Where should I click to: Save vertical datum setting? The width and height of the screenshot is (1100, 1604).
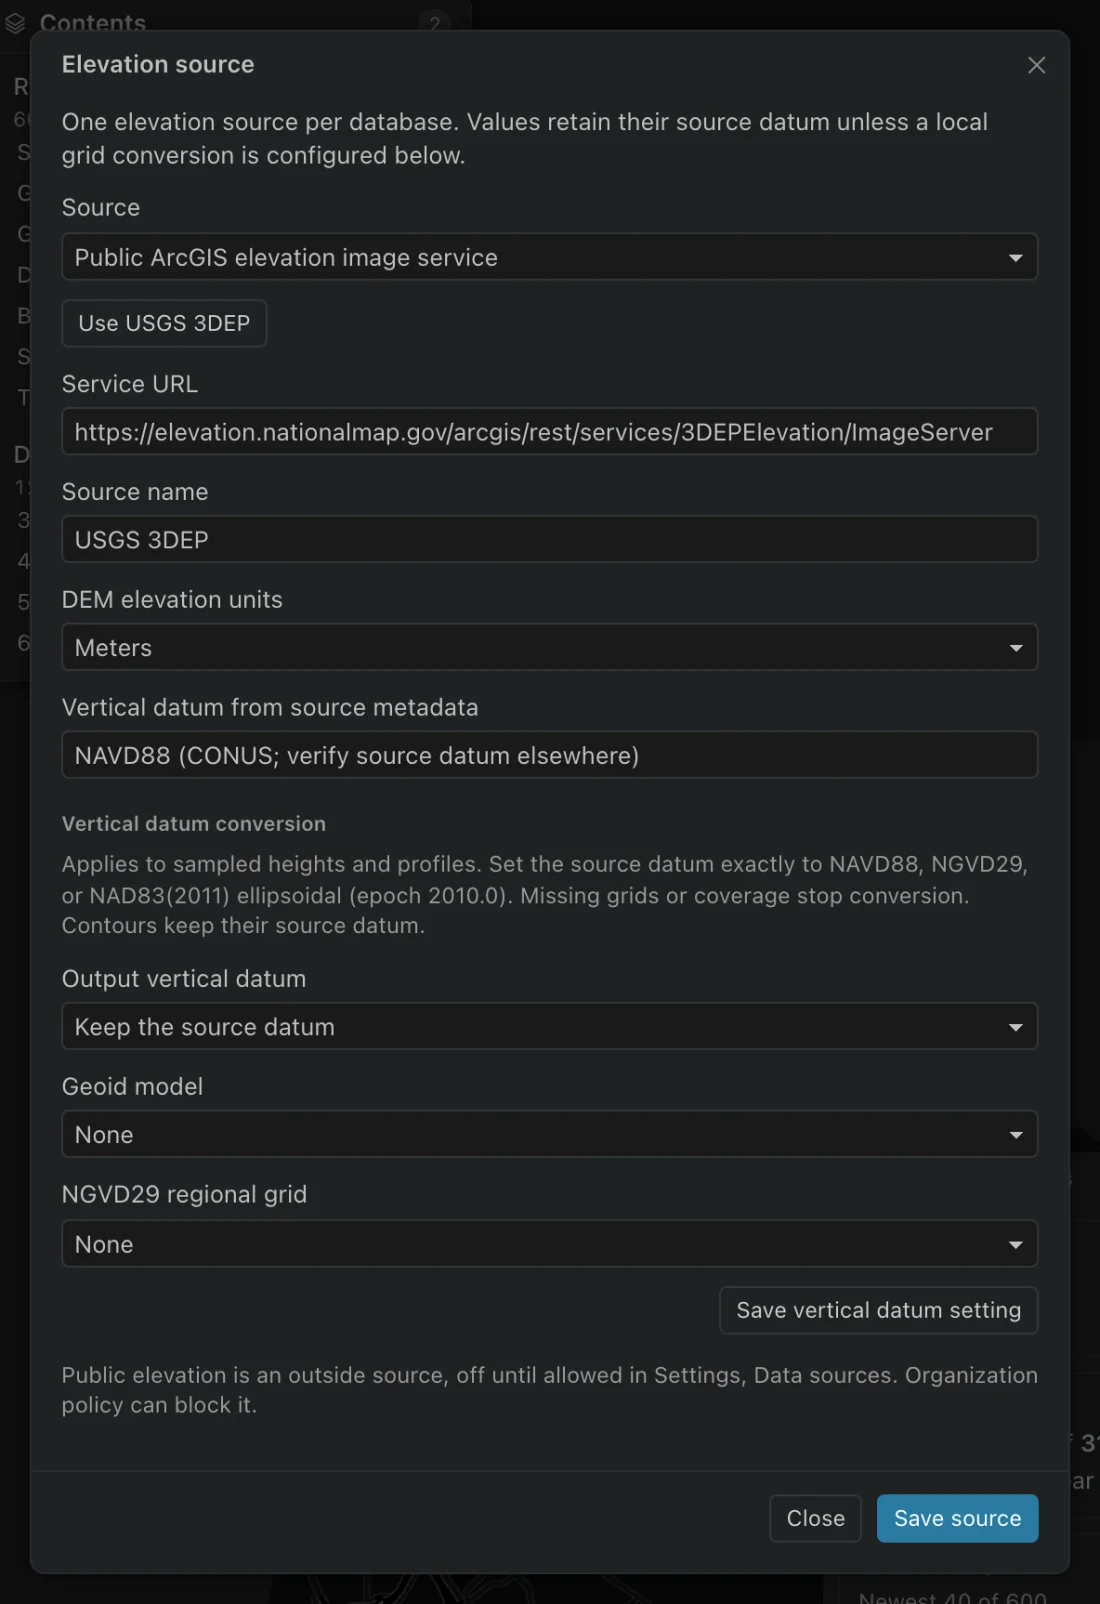coord(878,1310)
